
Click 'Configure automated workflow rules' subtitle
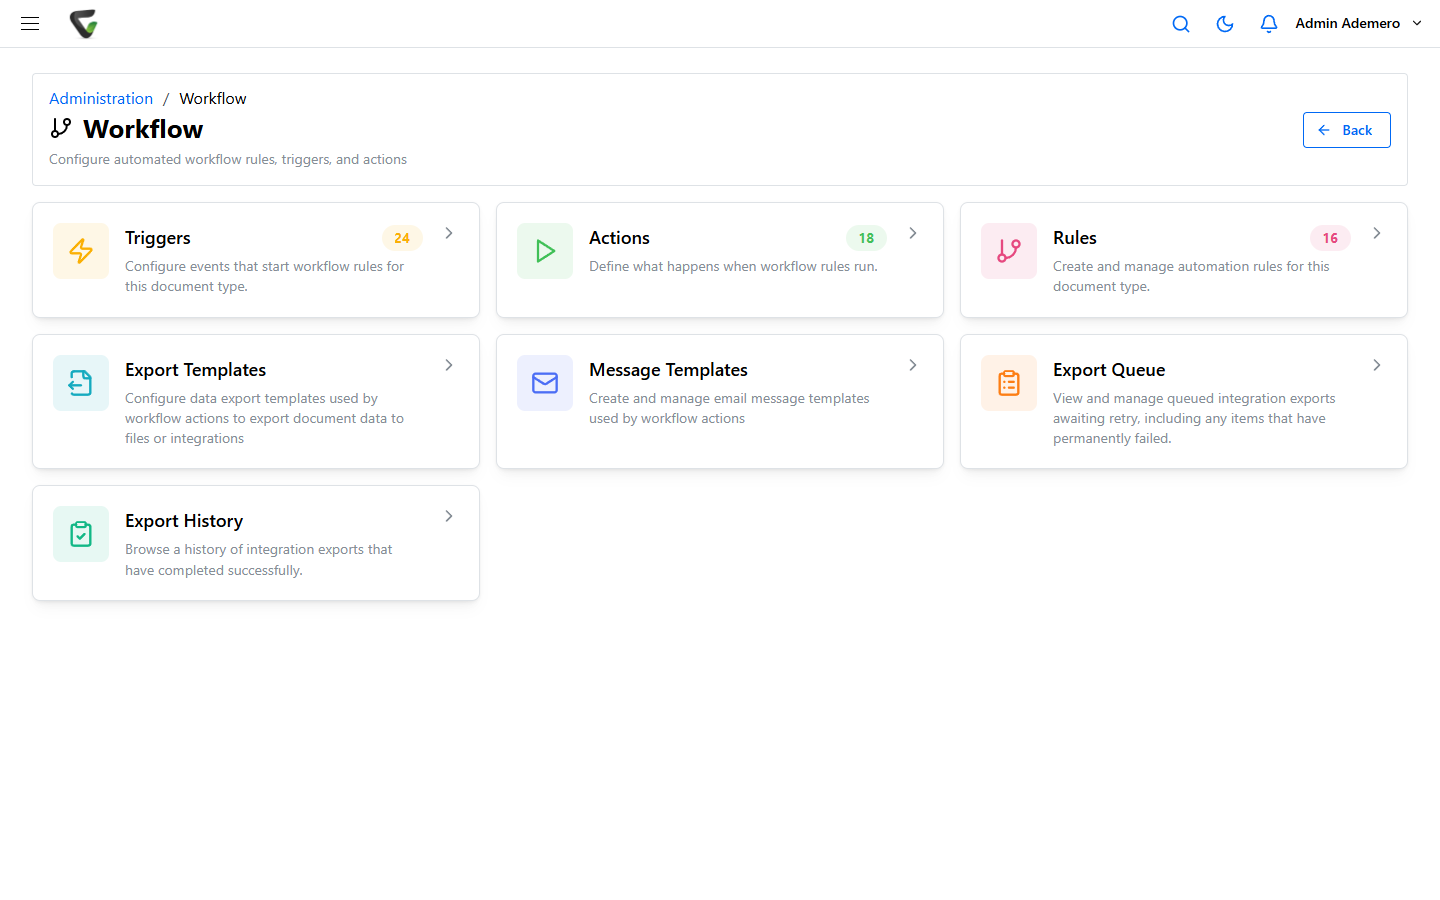[228, 159]
